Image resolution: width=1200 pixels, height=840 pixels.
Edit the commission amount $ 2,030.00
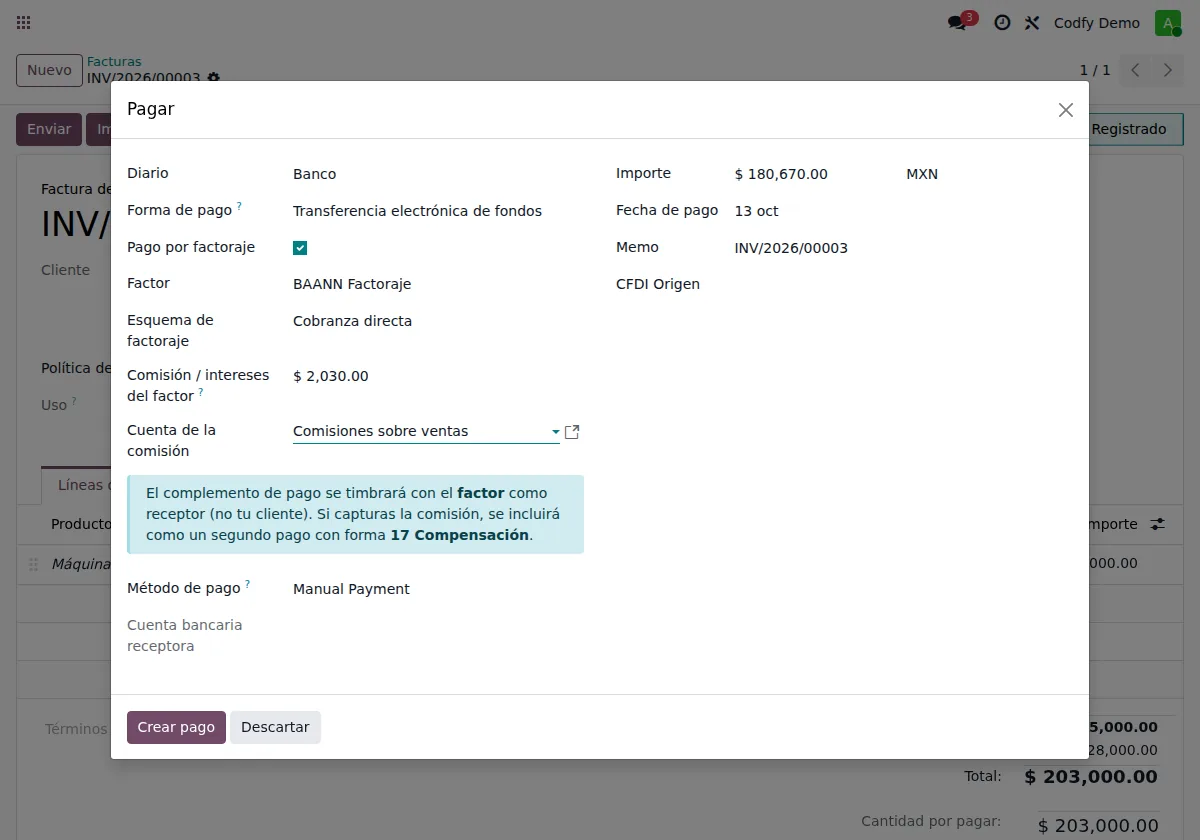(438, 376)
